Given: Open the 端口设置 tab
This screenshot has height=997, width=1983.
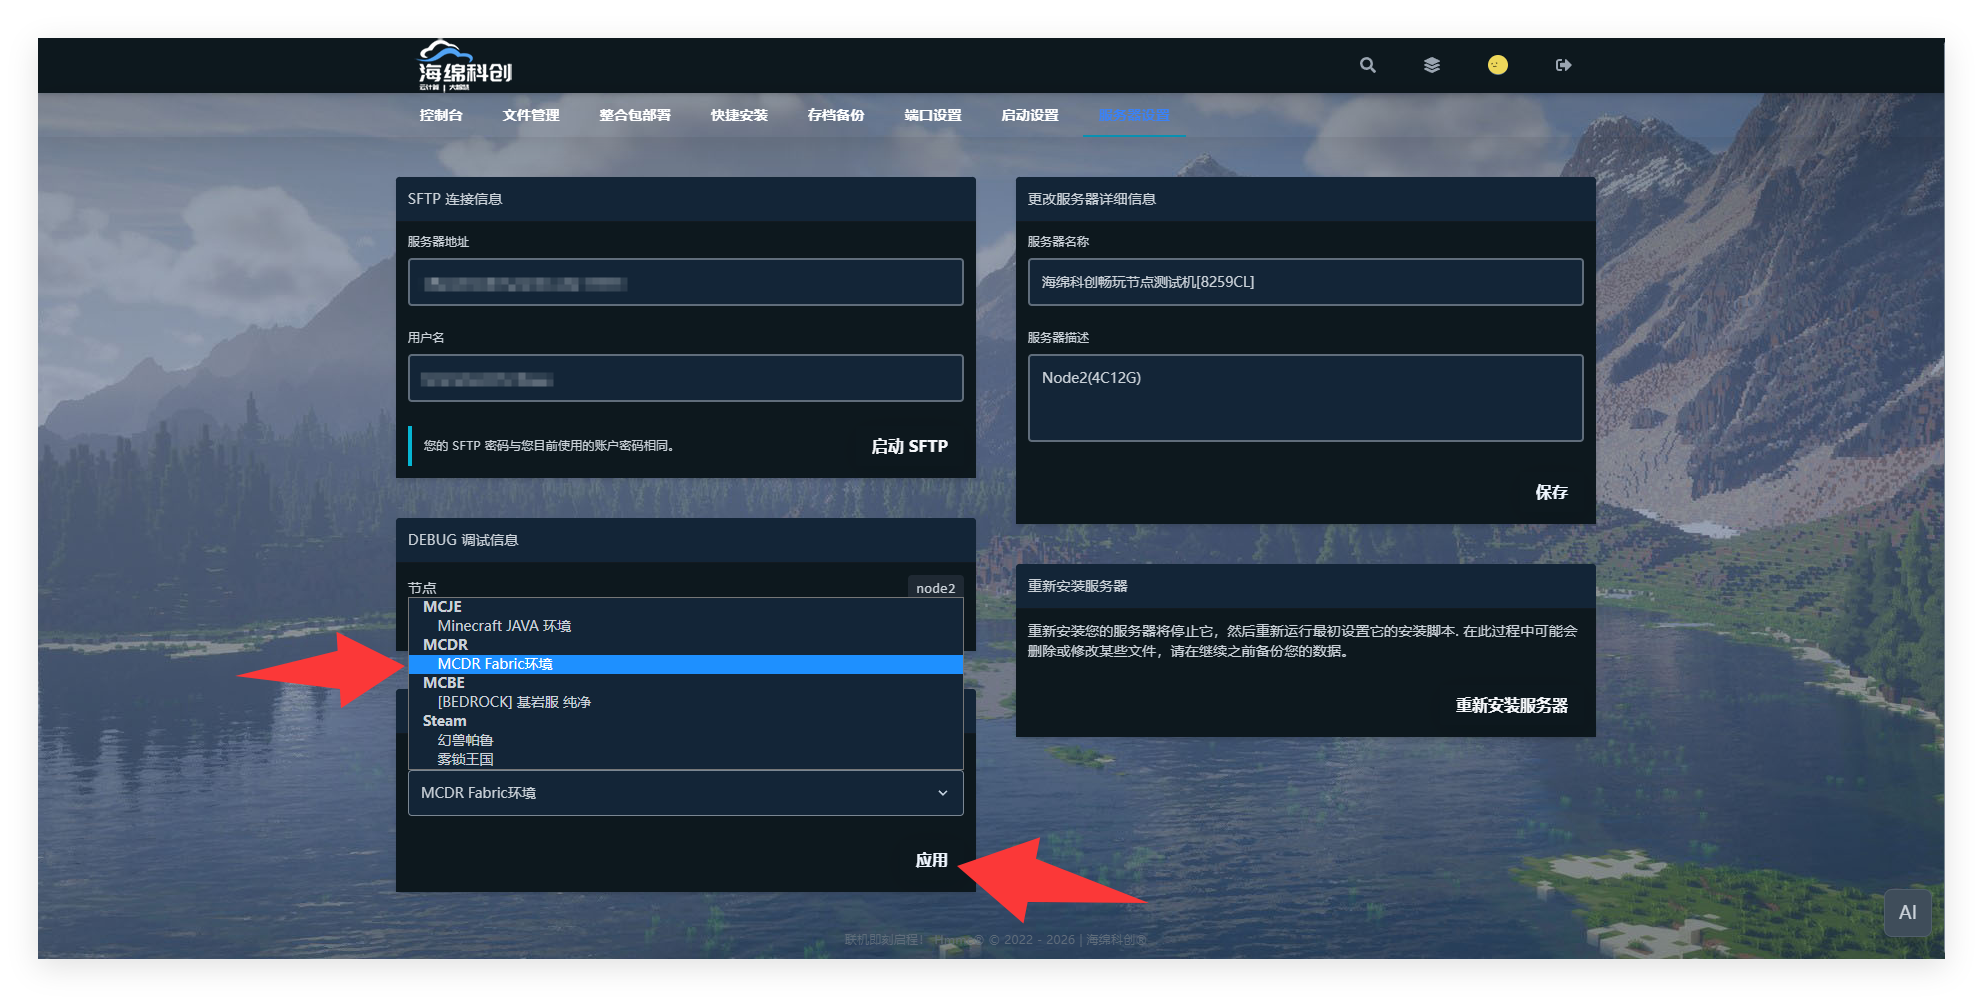Looking at the screenshot, I should 933,115.
